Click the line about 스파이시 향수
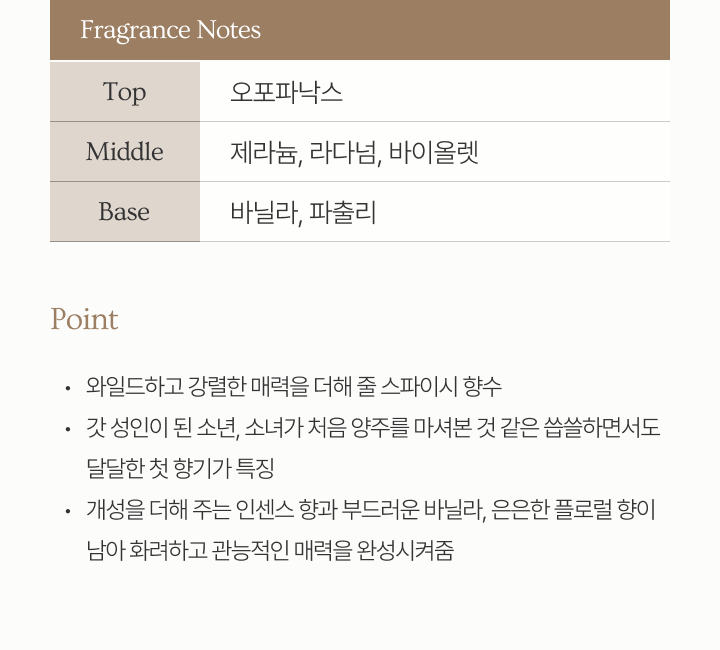 tap(294, 386)
